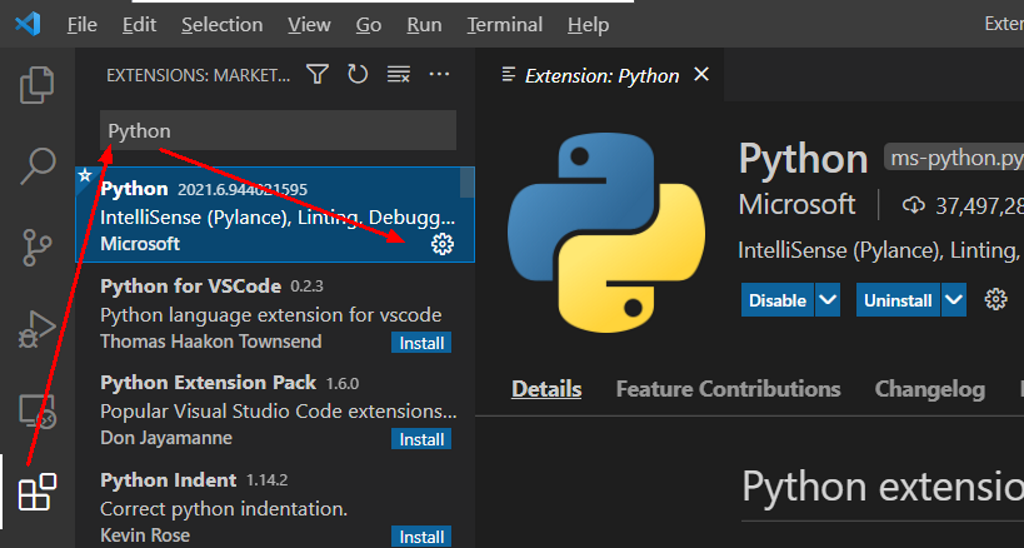Refresh the extensions list

[357, 75]
